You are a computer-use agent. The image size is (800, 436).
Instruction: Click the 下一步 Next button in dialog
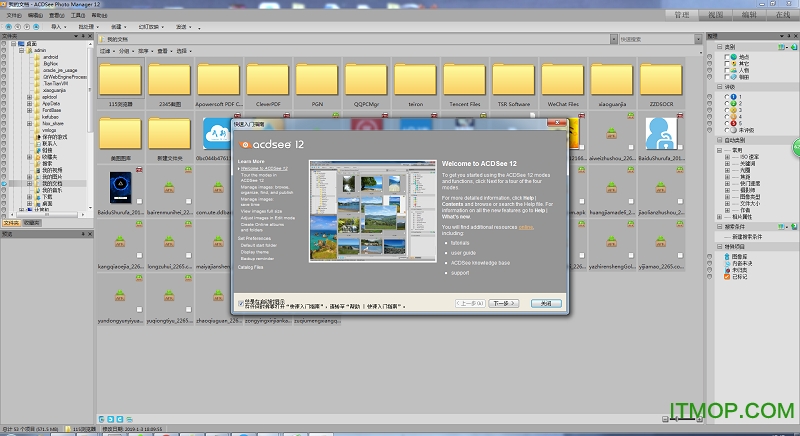click(504, 303)
